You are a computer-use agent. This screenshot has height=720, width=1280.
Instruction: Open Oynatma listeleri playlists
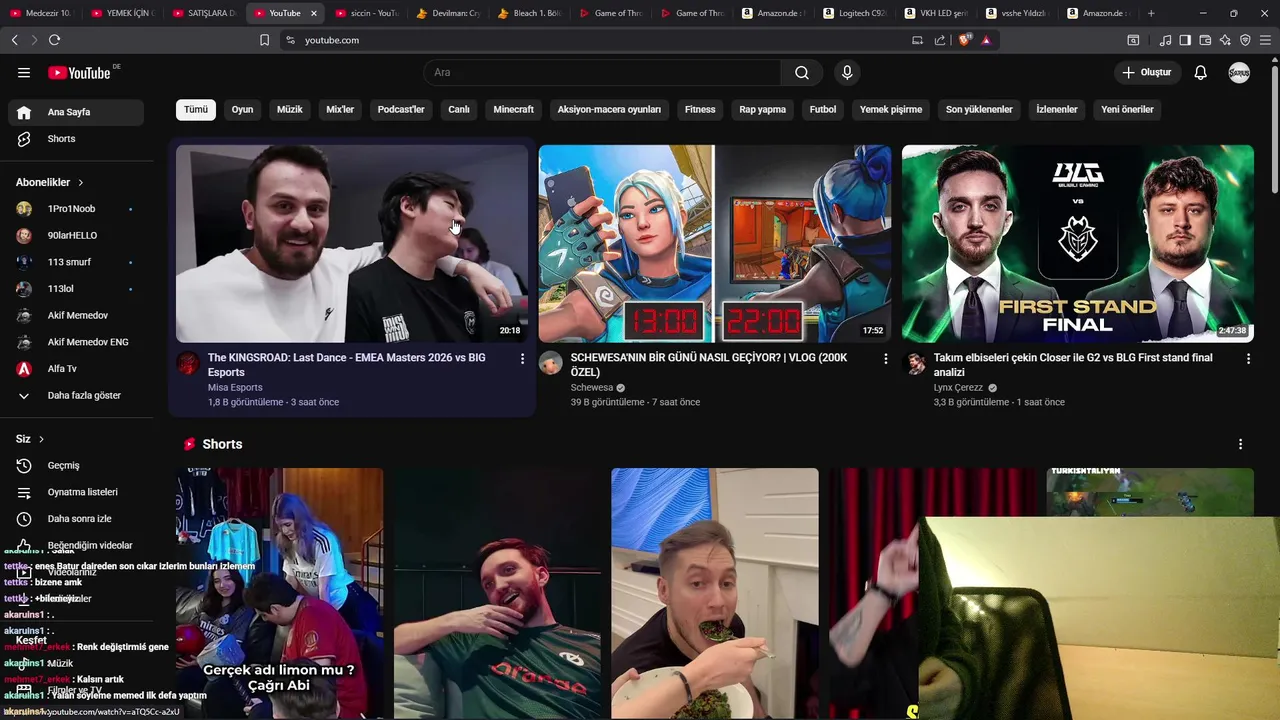pos(77,492)
